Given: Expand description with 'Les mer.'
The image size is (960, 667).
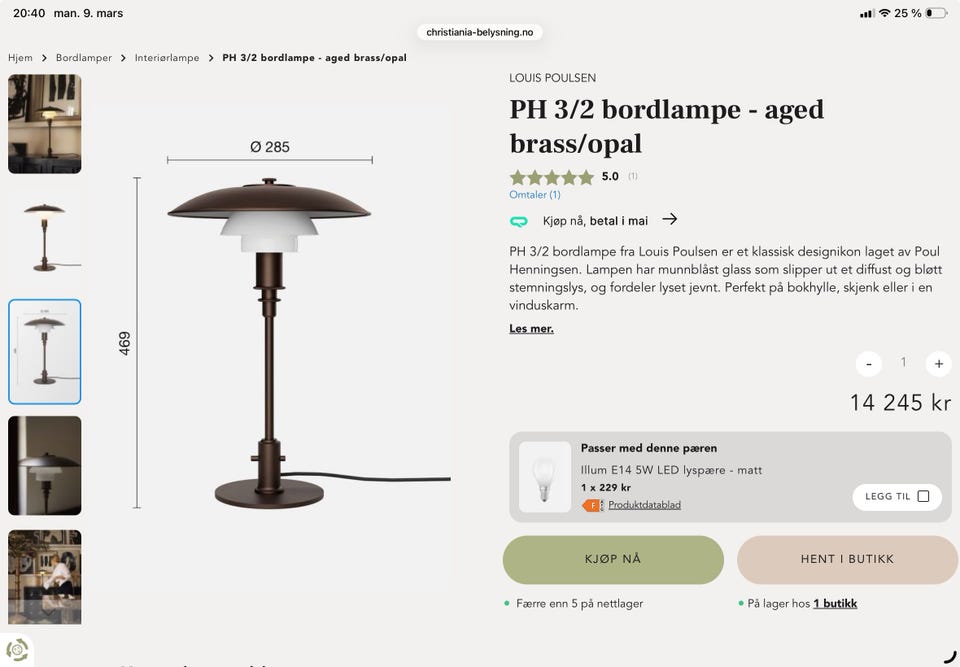Looking at the screenshot, I should point(531,329).
